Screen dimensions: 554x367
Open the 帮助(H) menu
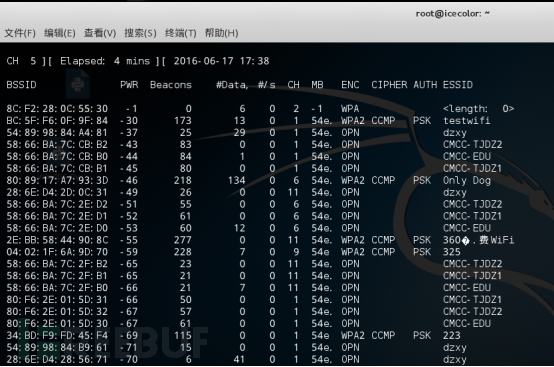pyautogui.click(x=222, y=33)
